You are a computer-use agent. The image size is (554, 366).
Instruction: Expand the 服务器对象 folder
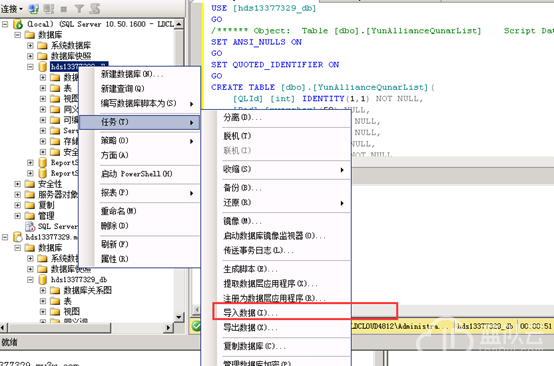pyautogui.click(x=18, y=194)
